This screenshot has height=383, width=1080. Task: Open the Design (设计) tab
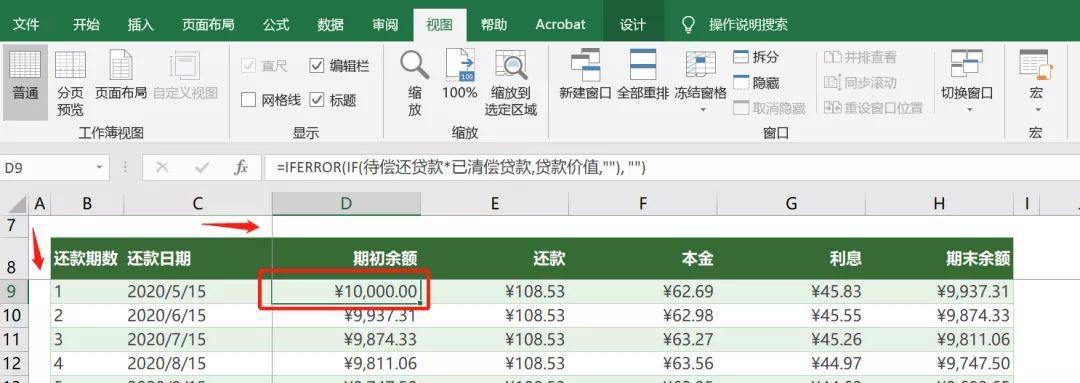(632, 25)
